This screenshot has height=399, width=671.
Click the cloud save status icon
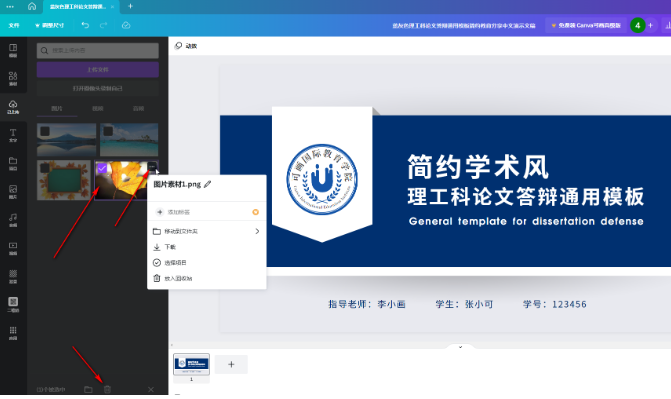click(x=126, y=25)
